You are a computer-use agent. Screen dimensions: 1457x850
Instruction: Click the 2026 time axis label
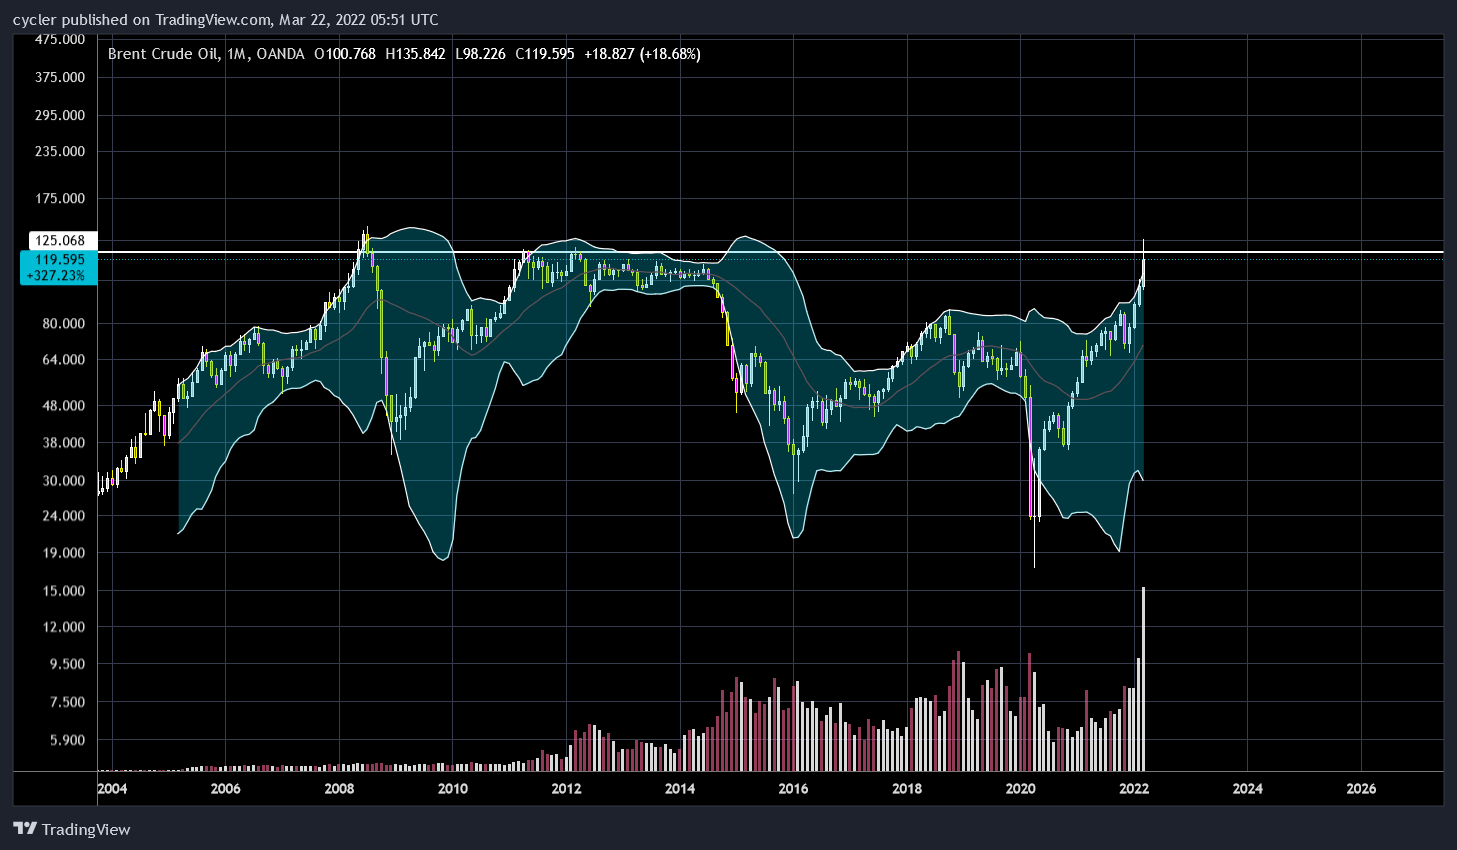click(1362, 788)
